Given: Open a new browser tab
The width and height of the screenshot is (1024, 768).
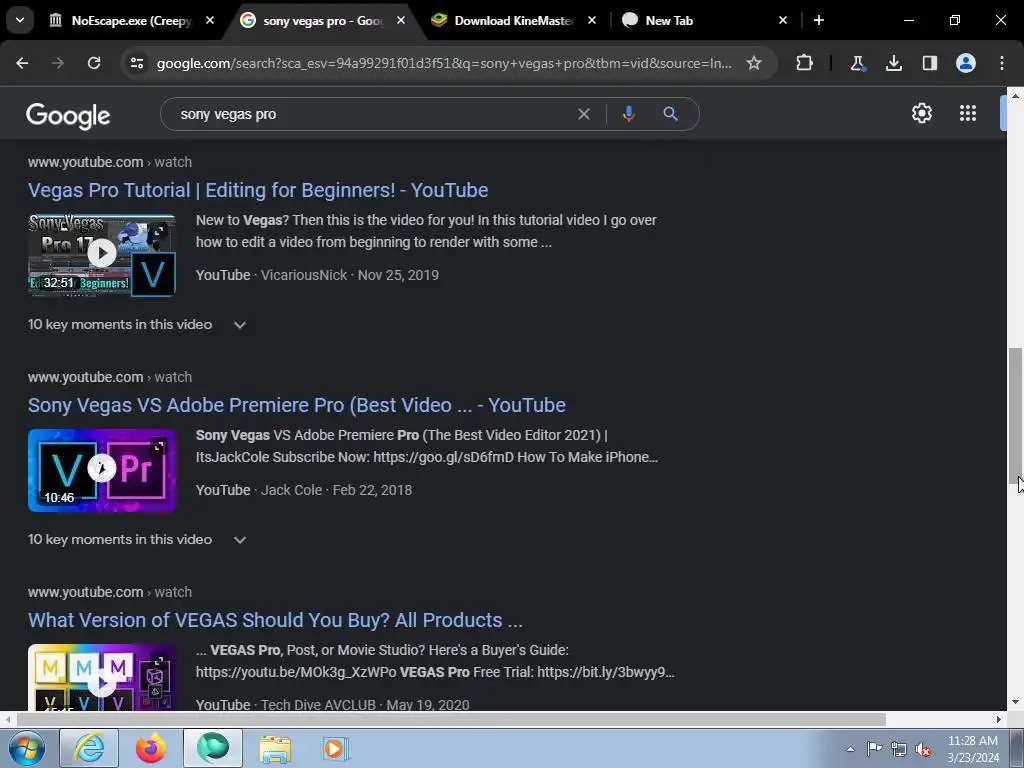Looking at the screenshot, I should (819, 20).
